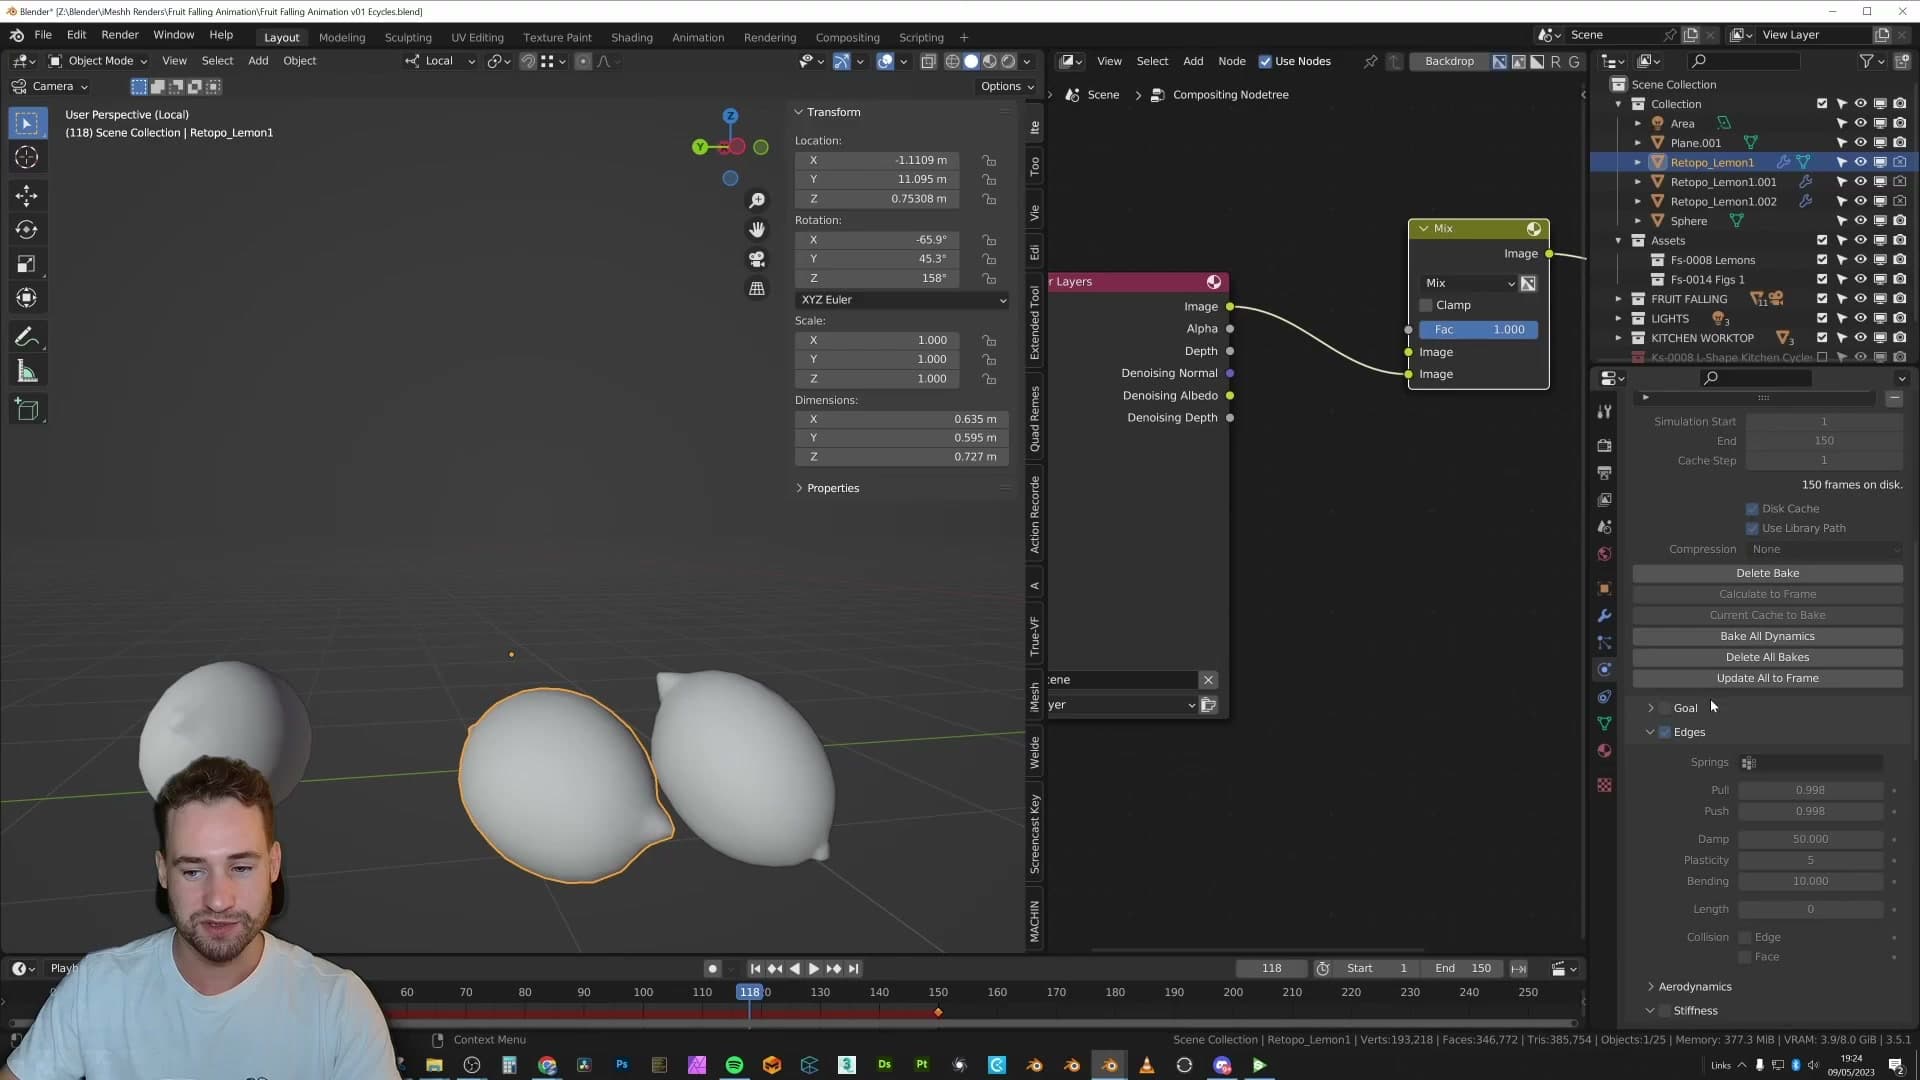
Task: Open the Object Mode dropdown
Action: click(x=99, y=61)
